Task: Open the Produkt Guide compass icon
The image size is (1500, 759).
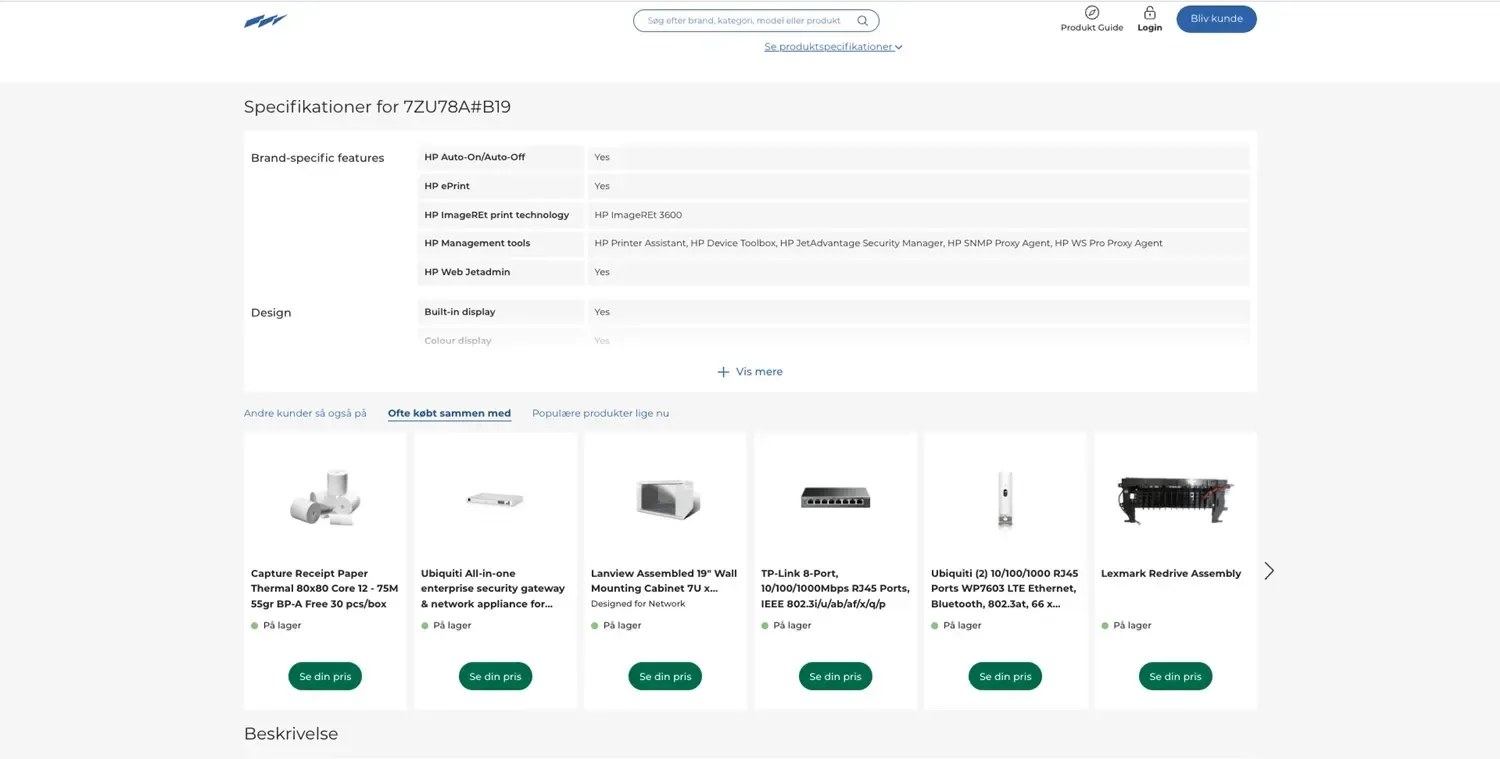Action: [1092, 13]
